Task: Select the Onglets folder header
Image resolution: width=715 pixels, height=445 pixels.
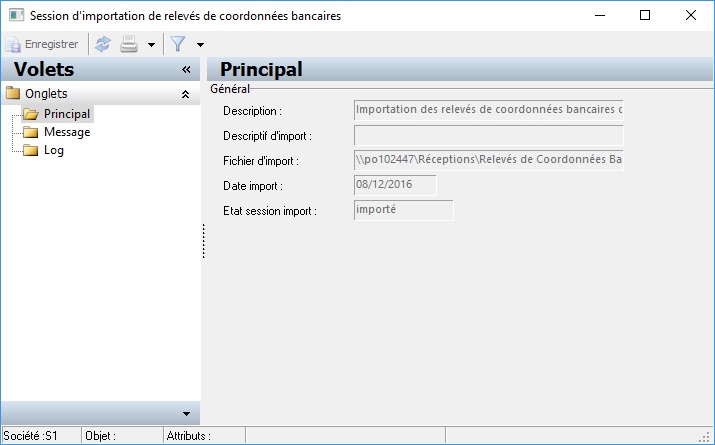Action: click(100, 94)
